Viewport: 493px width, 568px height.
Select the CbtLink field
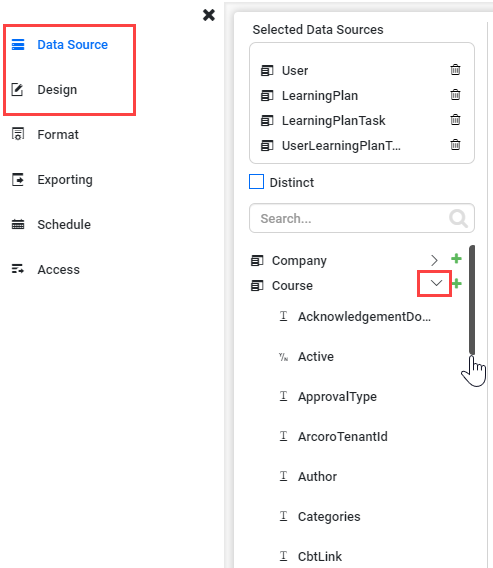tap(320, 556)
